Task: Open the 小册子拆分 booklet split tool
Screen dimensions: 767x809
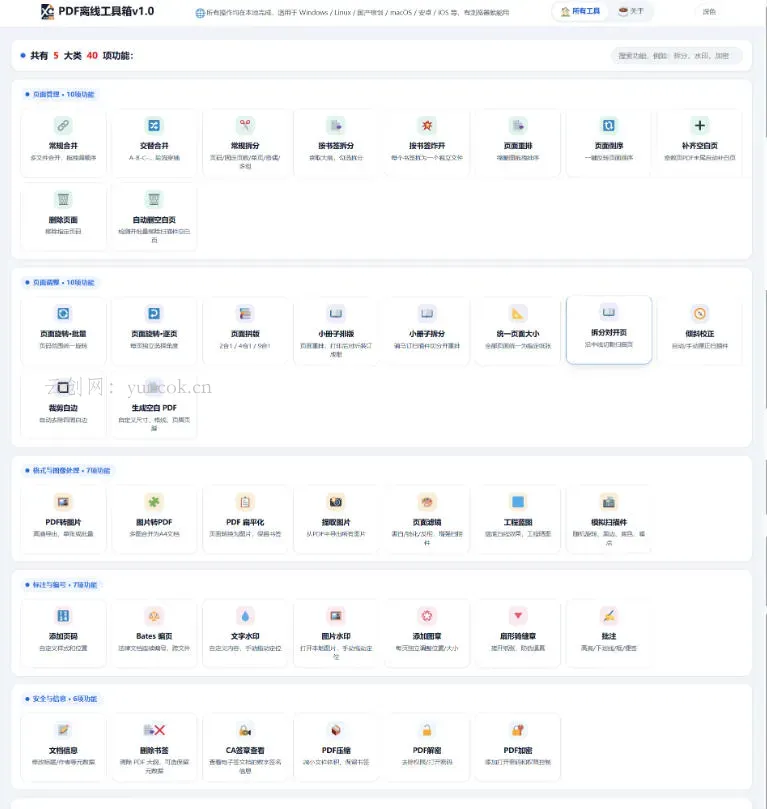Action: point(427,331)
